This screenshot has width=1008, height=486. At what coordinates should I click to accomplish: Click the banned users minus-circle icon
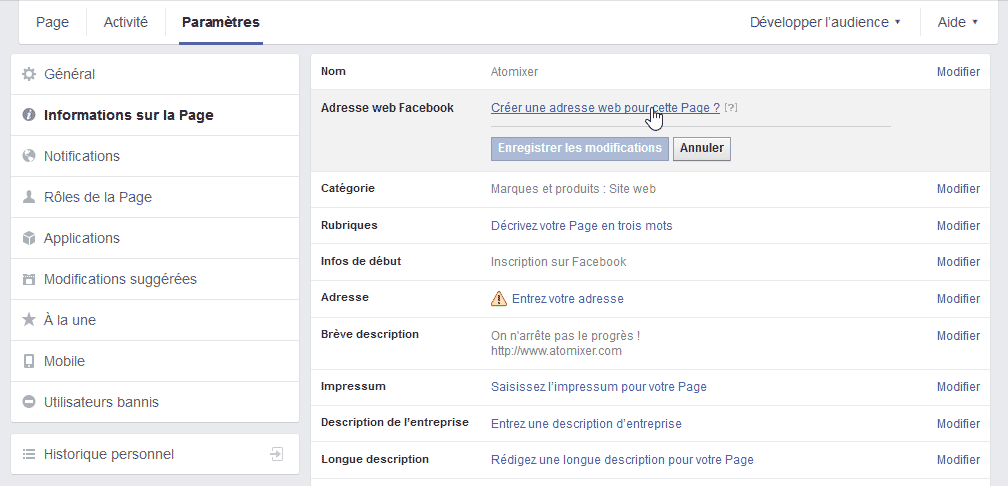click(x=29, y=402)
